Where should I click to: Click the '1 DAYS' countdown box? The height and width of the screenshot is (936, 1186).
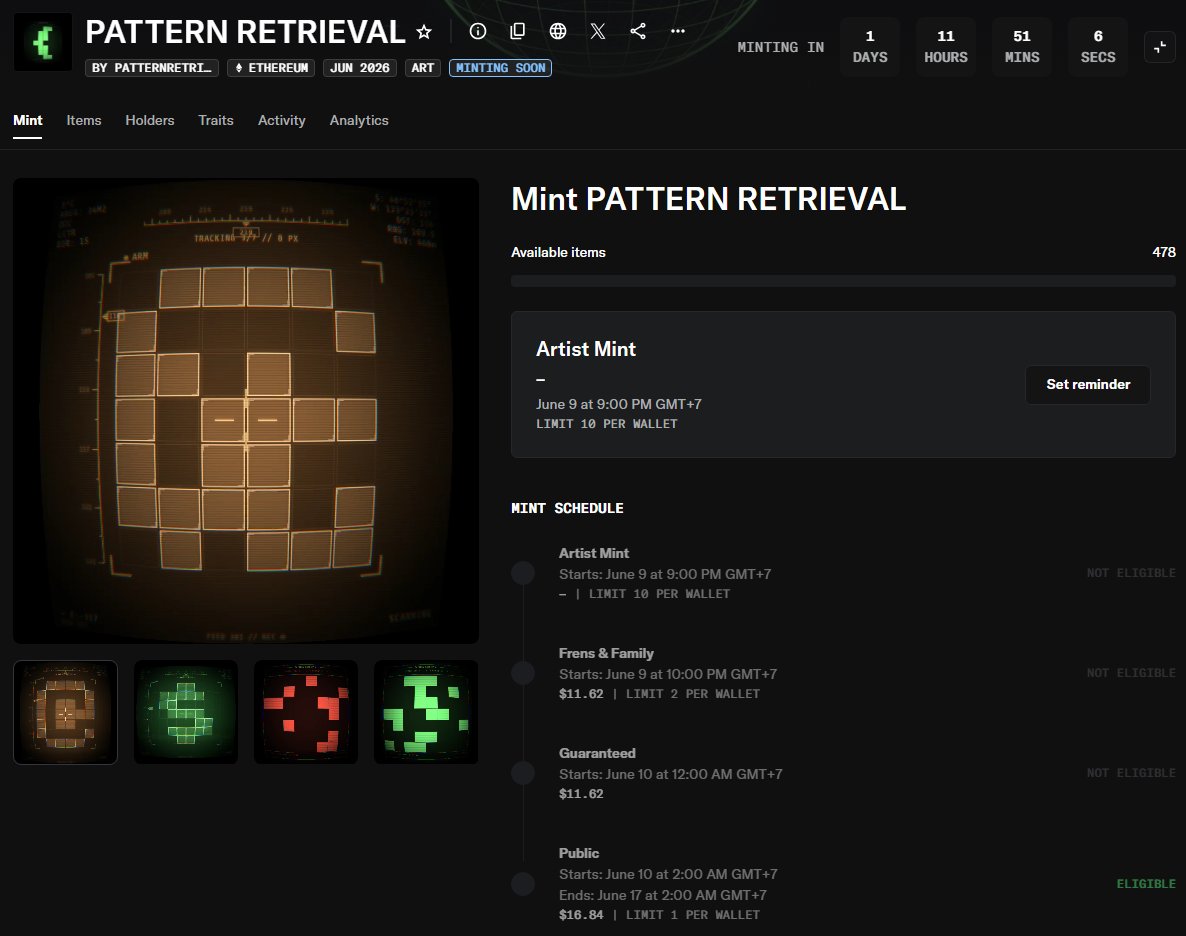click(x=870, y=47)
